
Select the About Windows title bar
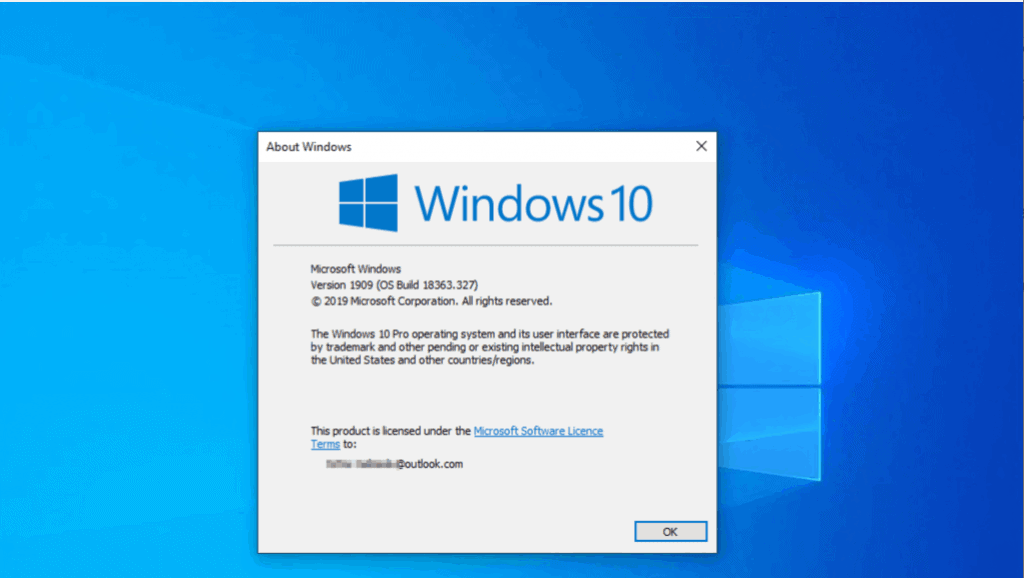coord(480,146)
